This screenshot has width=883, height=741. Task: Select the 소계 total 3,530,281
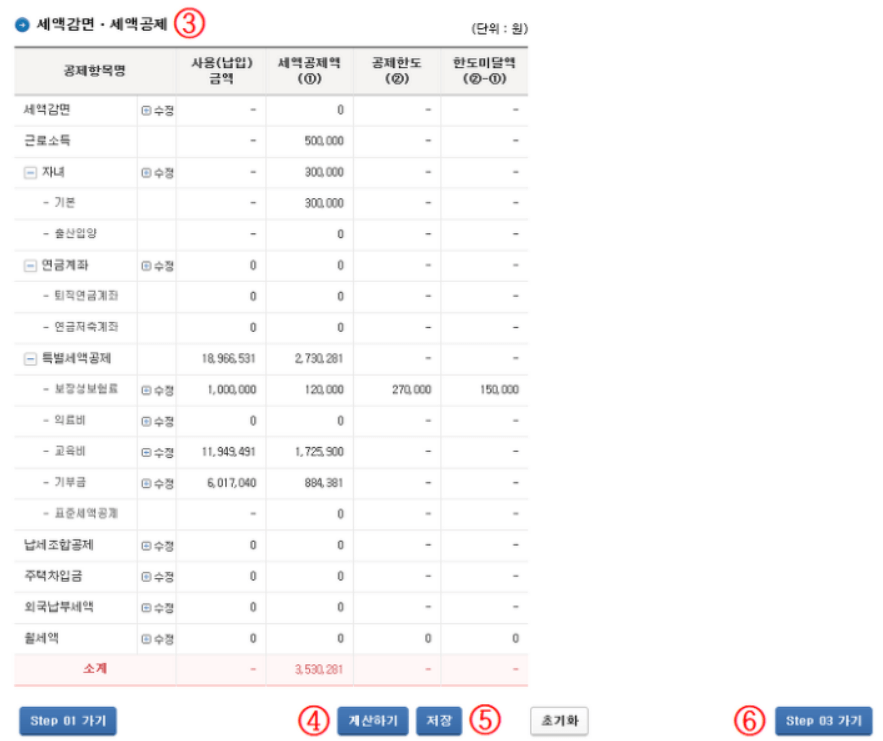coord(319,669)
